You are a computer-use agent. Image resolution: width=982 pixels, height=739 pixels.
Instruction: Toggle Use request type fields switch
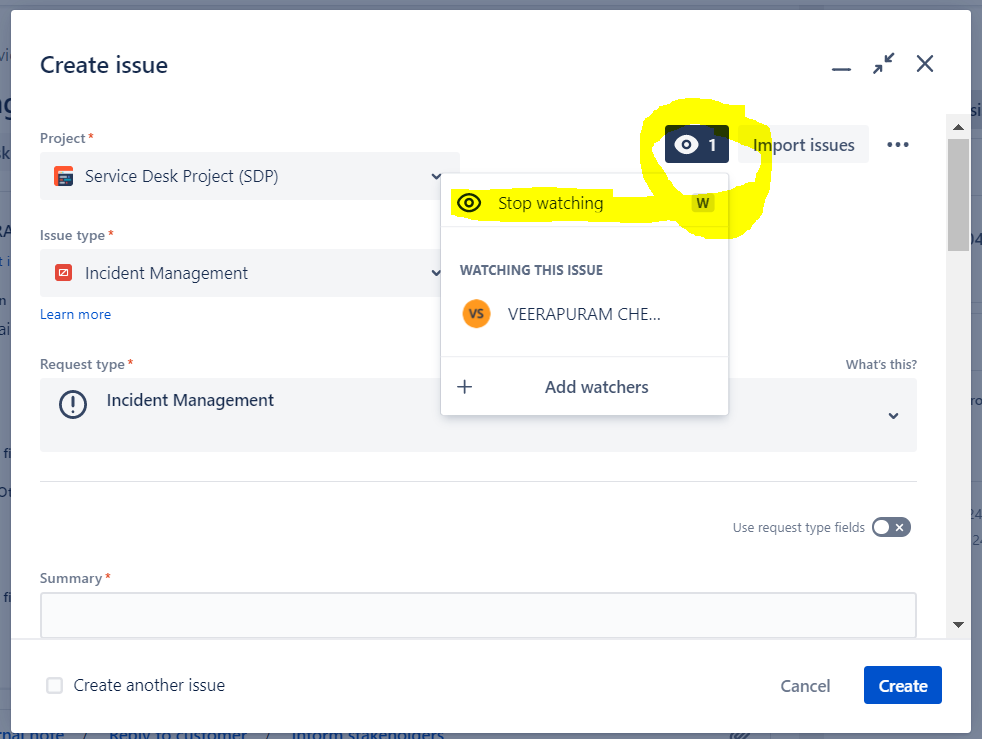891,527
